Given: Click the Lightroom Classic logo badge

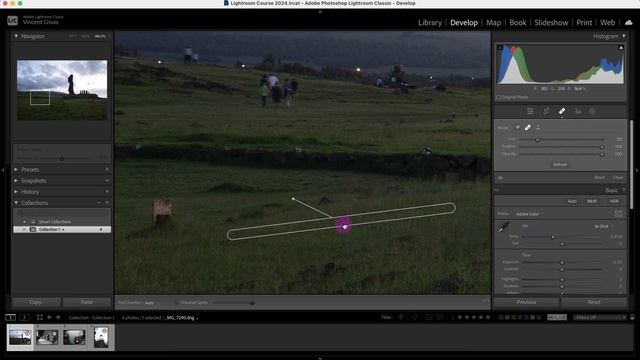Looking at the screenshot, I should pos(13,20).
